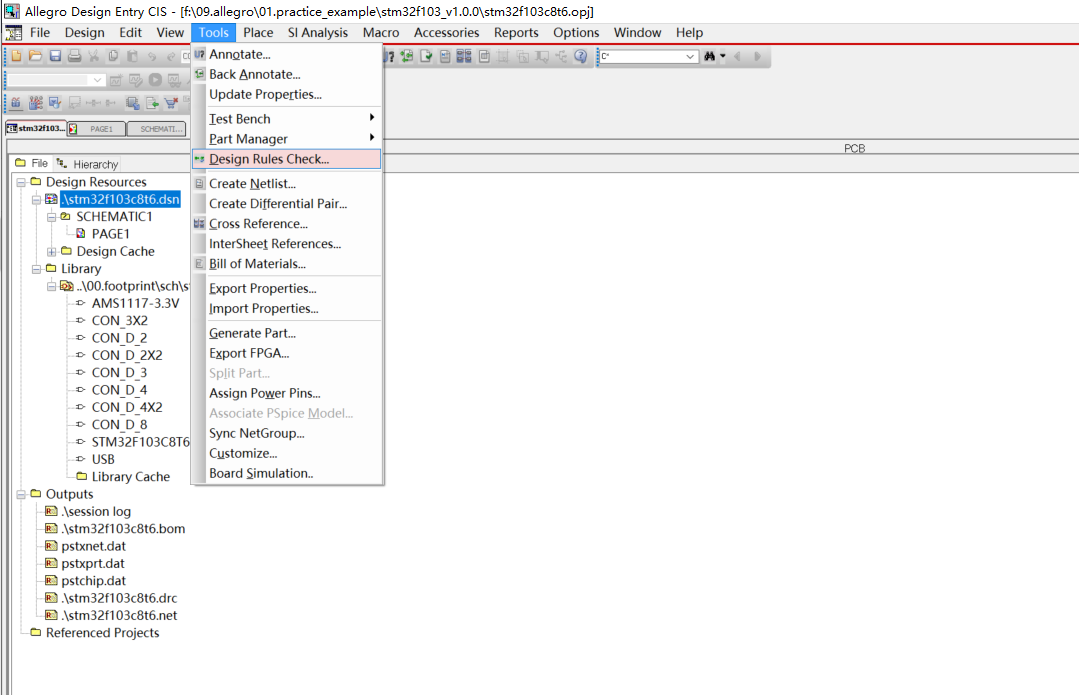Select the STM32F103C8T6 library part

(140, 442)
